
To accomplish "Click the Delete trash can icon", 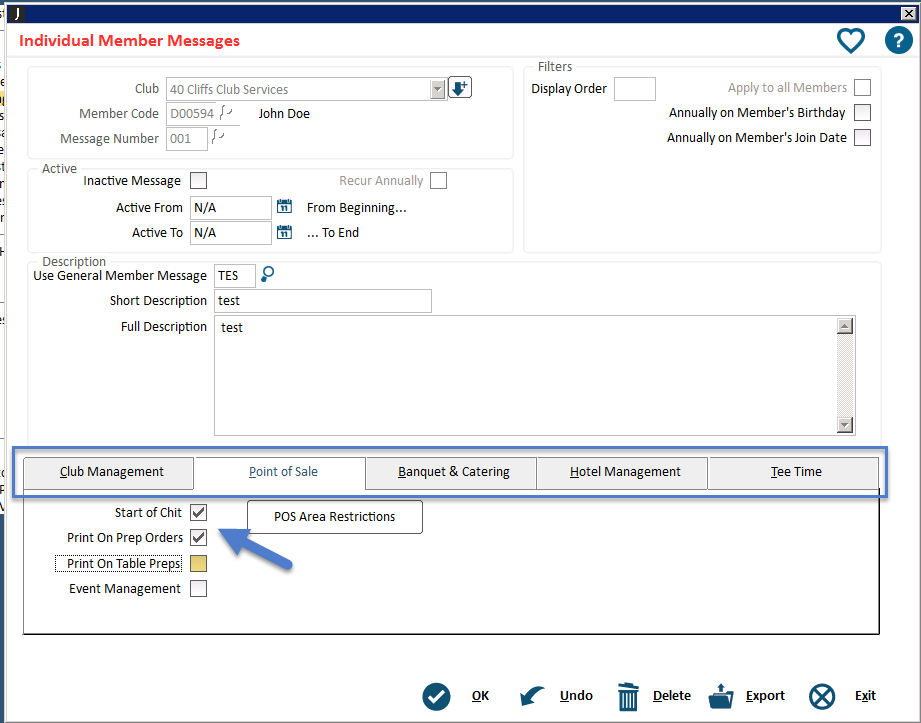I will (628, 696).
